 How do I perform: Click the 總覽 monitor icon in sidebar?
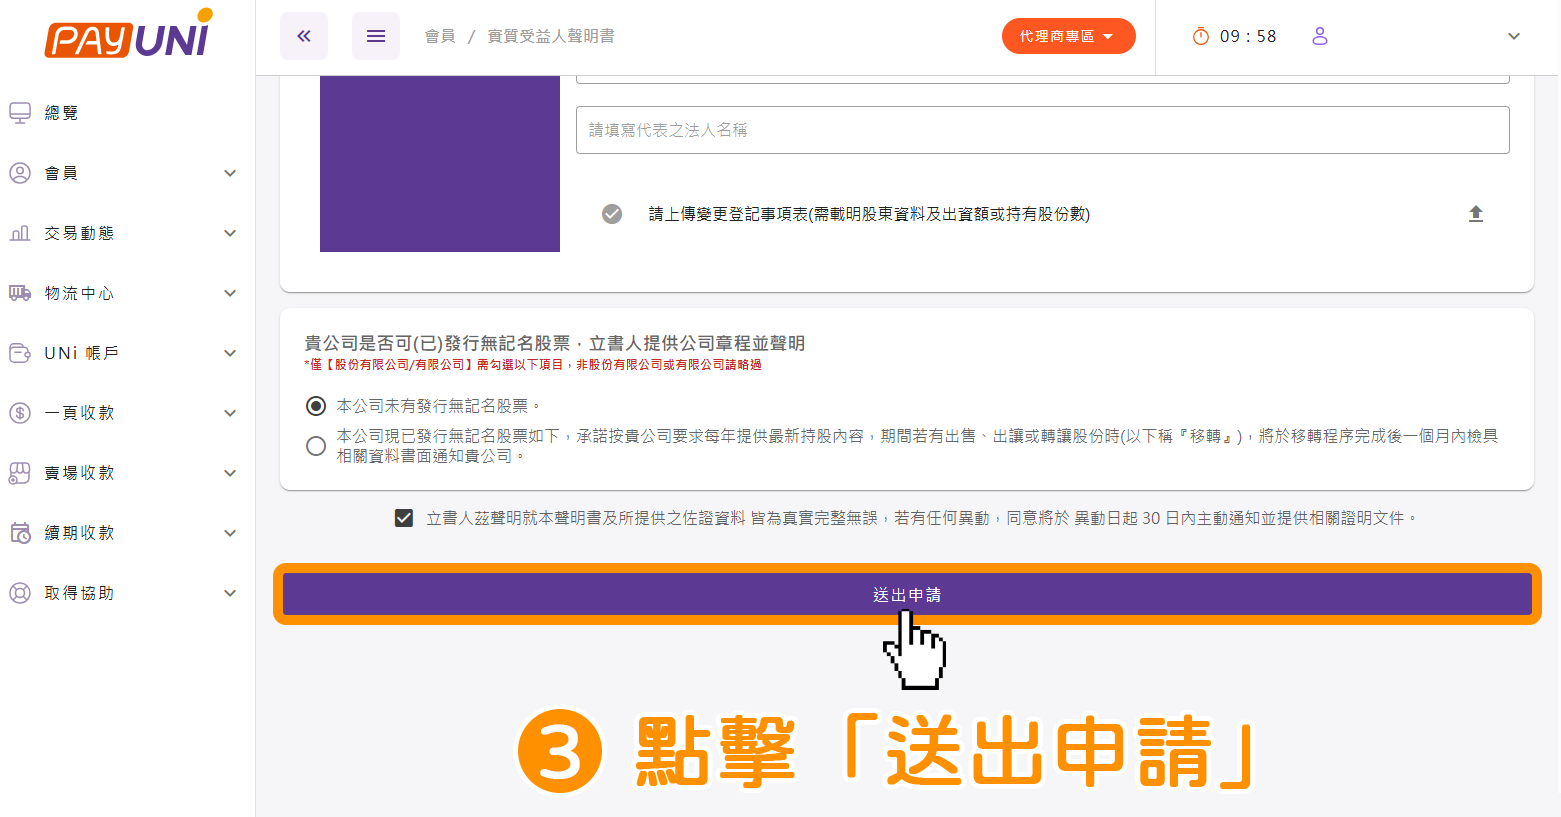pos(20,113)
